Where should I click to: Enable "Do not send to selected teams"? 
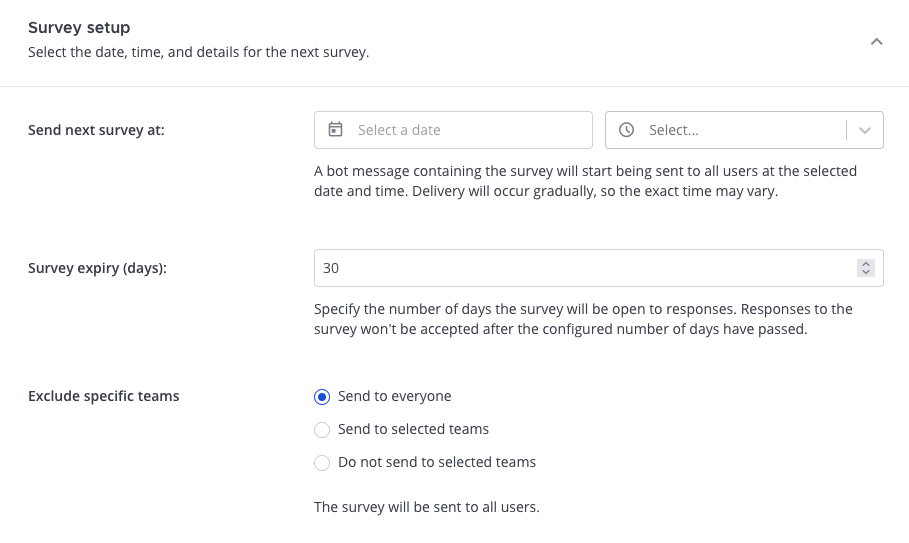[x=322, y=463]
